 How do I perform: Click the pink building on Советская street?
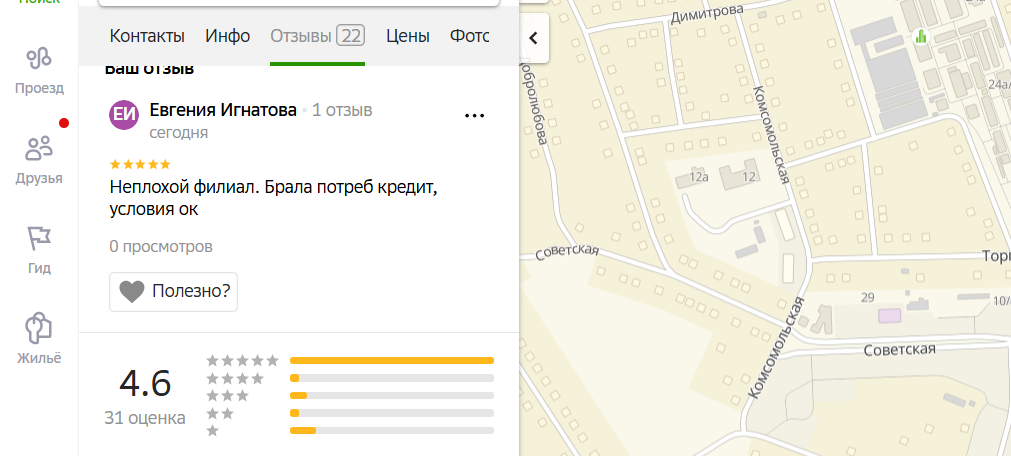[890, 315]
